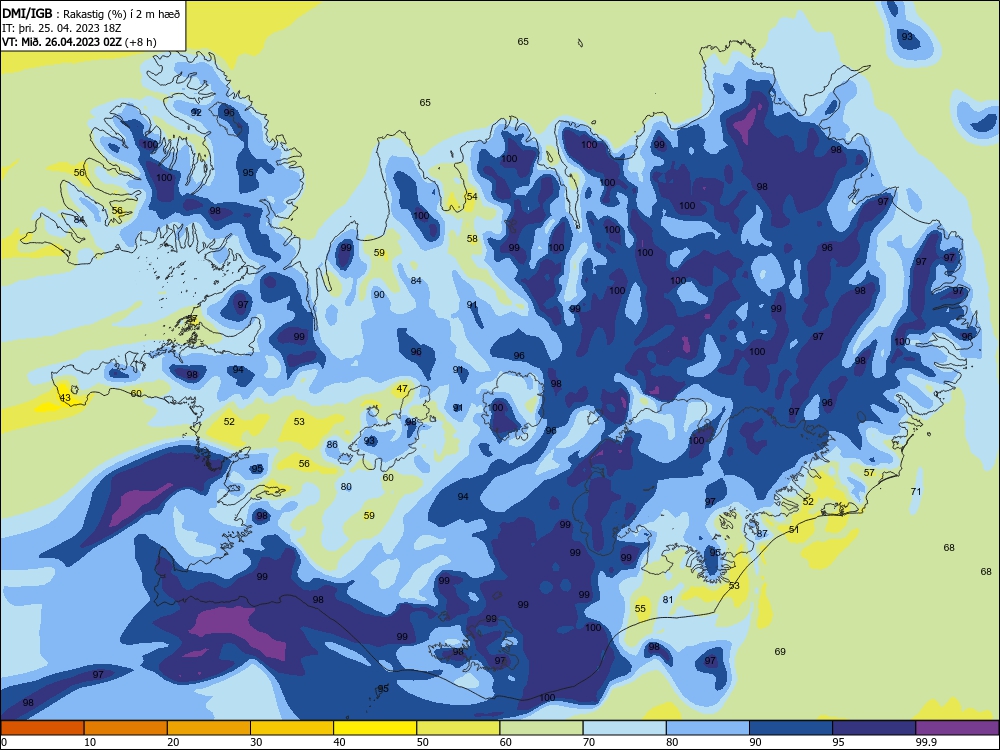The width and height of the screenshot is (1000, 750).
Task: Select the 30–40 amber legend swatch
Action: [x=292, y=728]
